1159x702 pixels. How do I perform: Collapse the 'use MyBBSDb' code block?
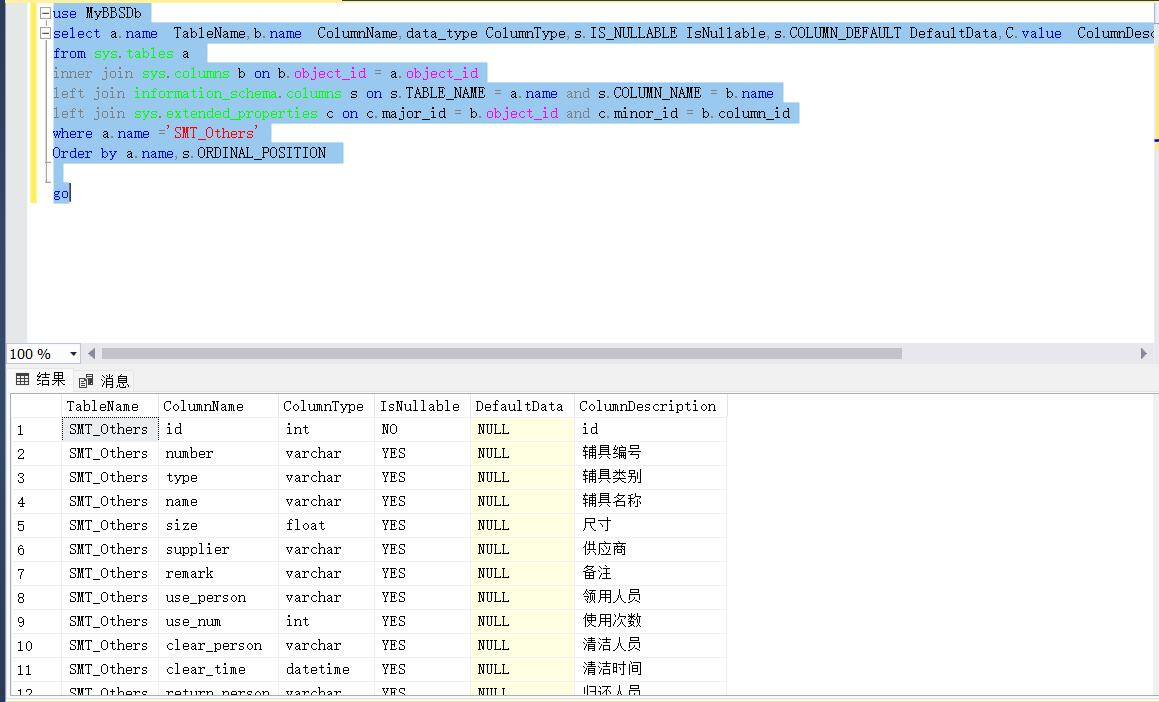click(x=45, y=13)
